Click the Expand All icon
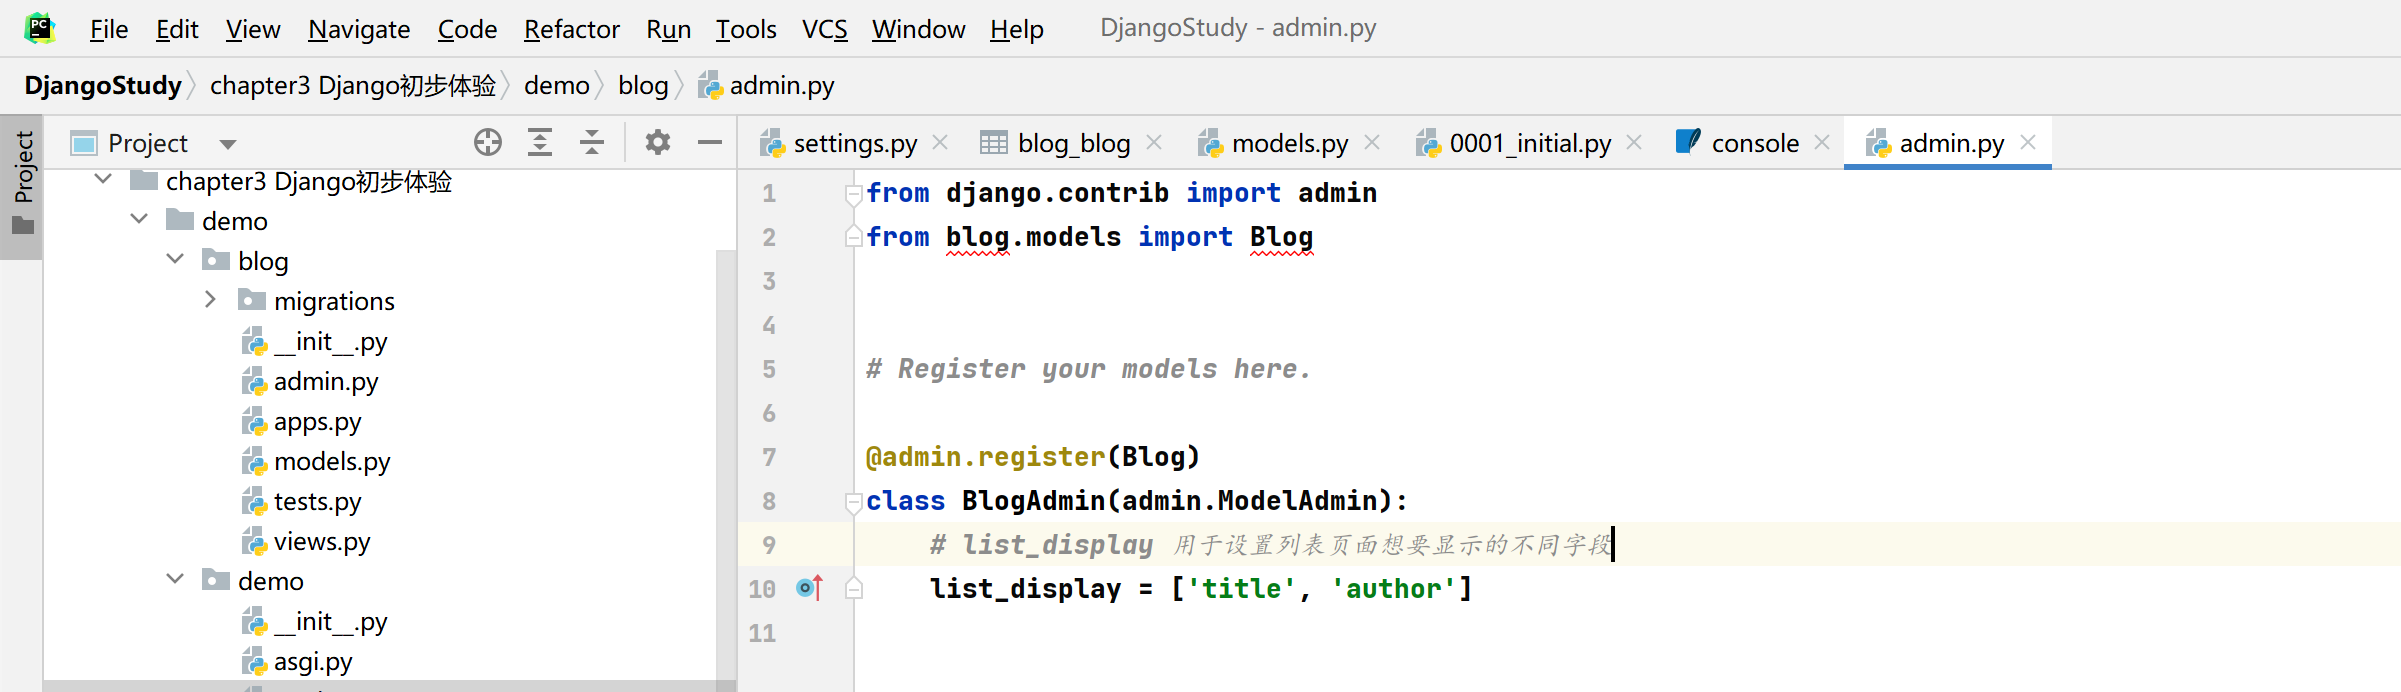This screenshot has width=2401, height=692. (540, 143)
